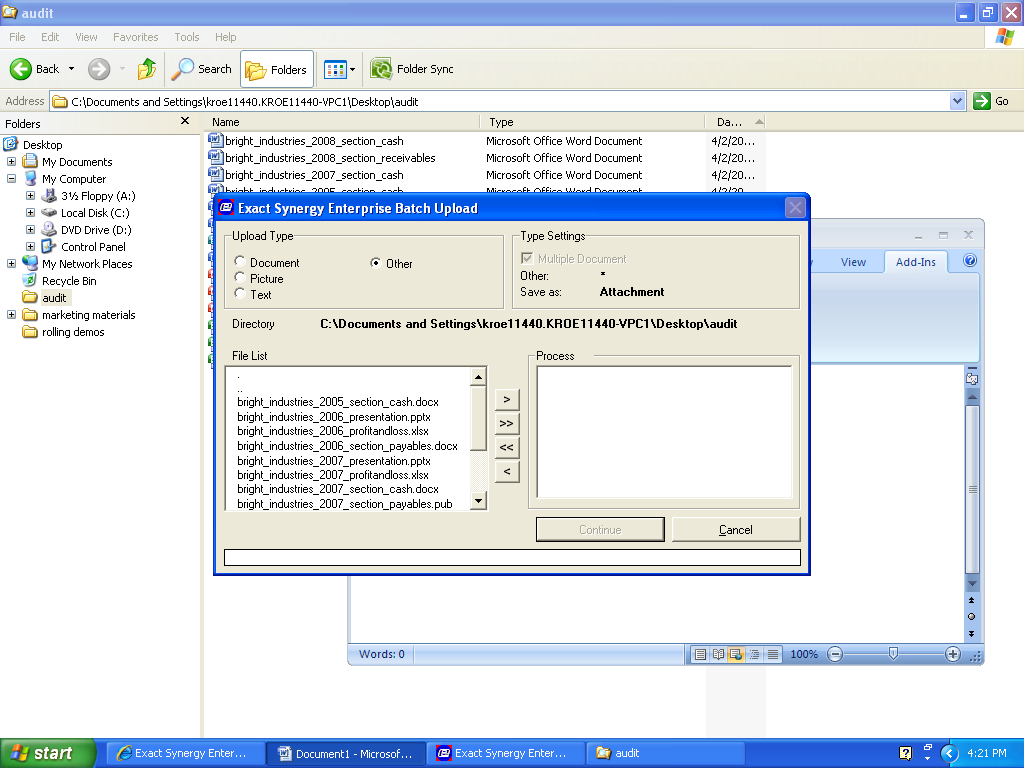
Task: Click File List scroll down arrow
Action: pos(479,501)
